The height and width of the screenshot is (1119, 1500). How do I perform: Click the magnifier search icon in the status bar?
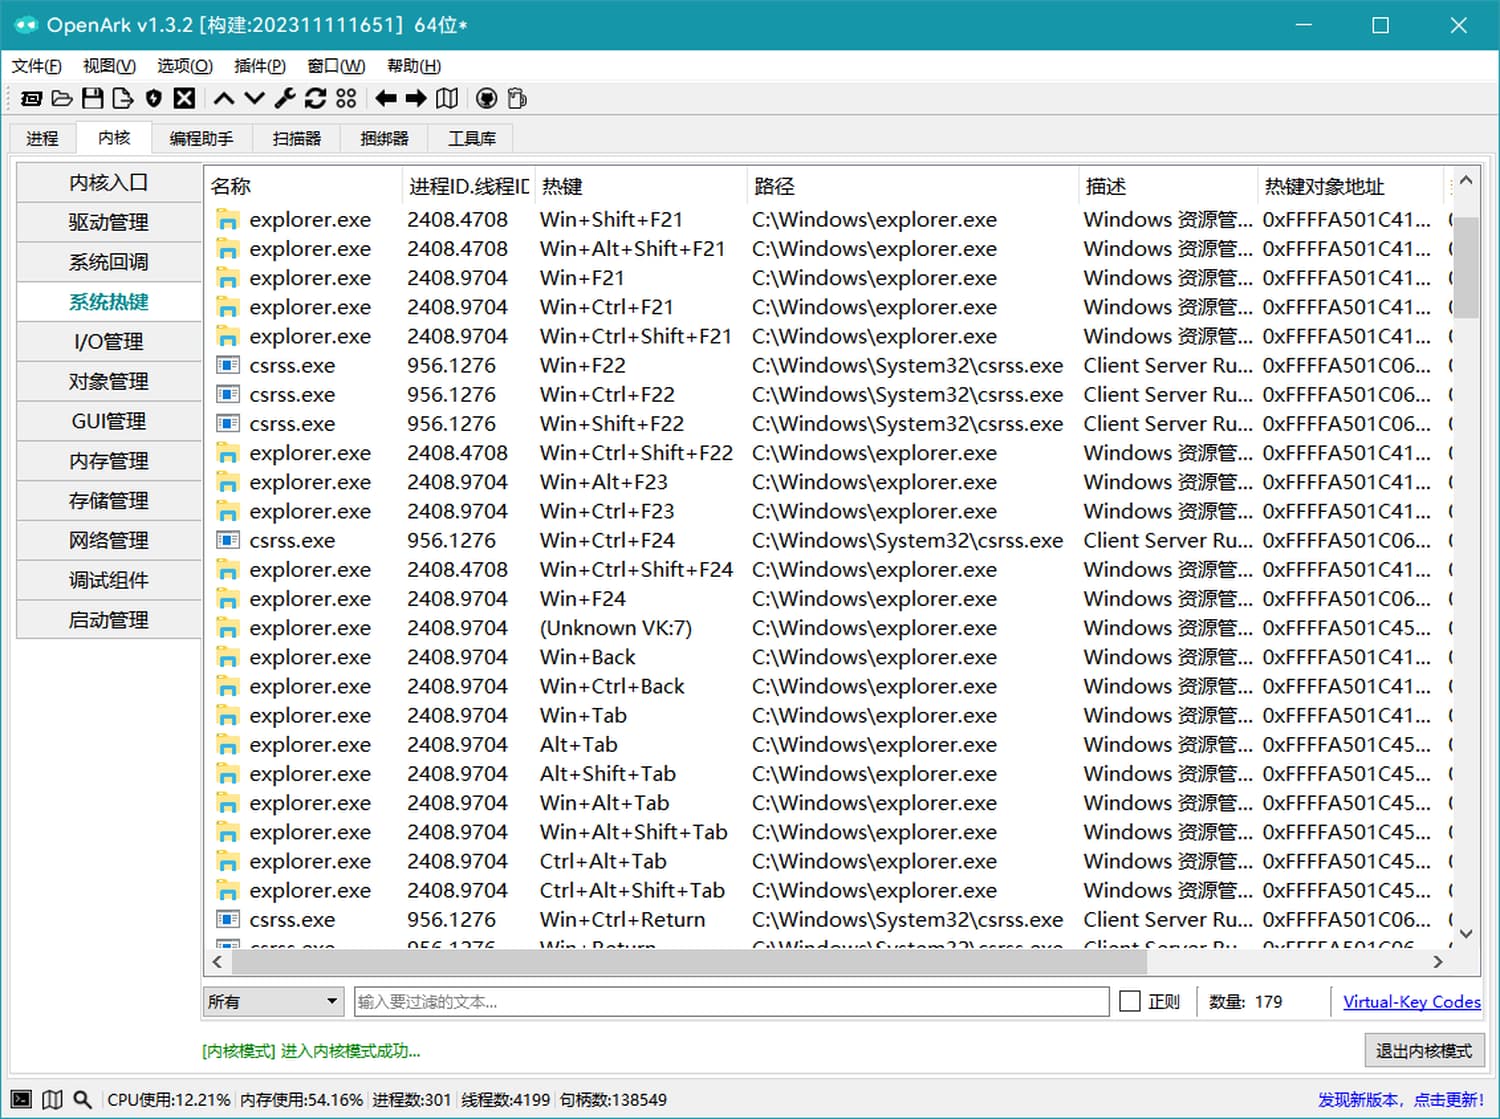pos(83,1099)
